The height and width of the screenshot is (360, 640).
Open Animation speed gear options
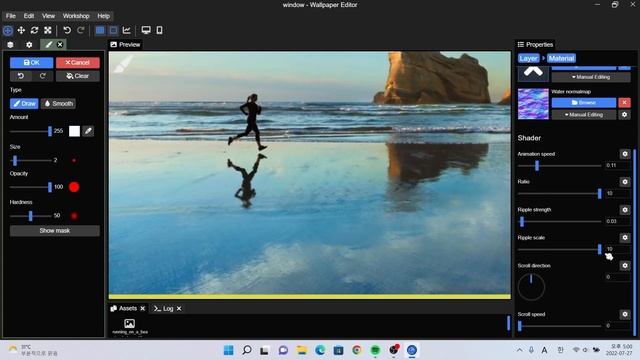[625, 154]
